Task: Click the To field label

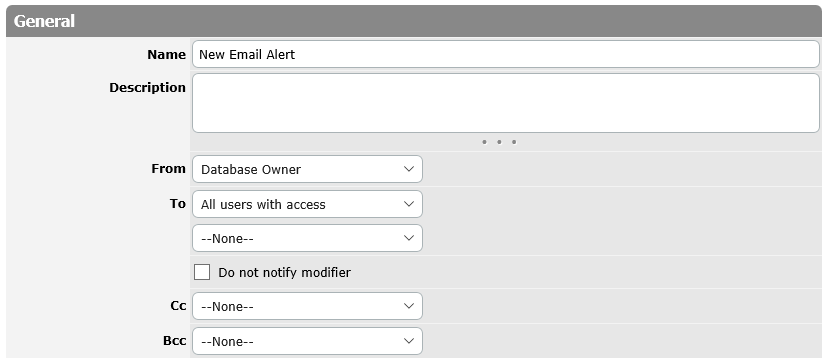Action: coord(178,204)
